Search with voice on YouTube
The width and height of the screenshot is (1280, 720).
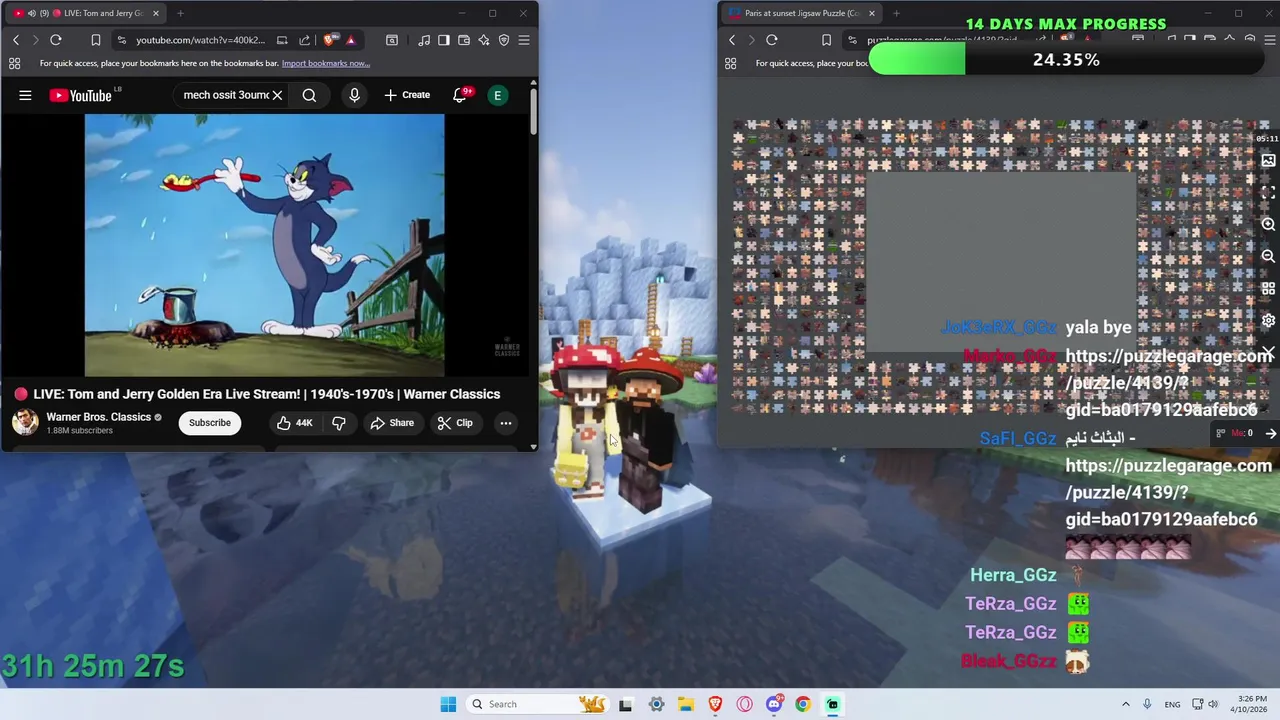pos(354,95)
